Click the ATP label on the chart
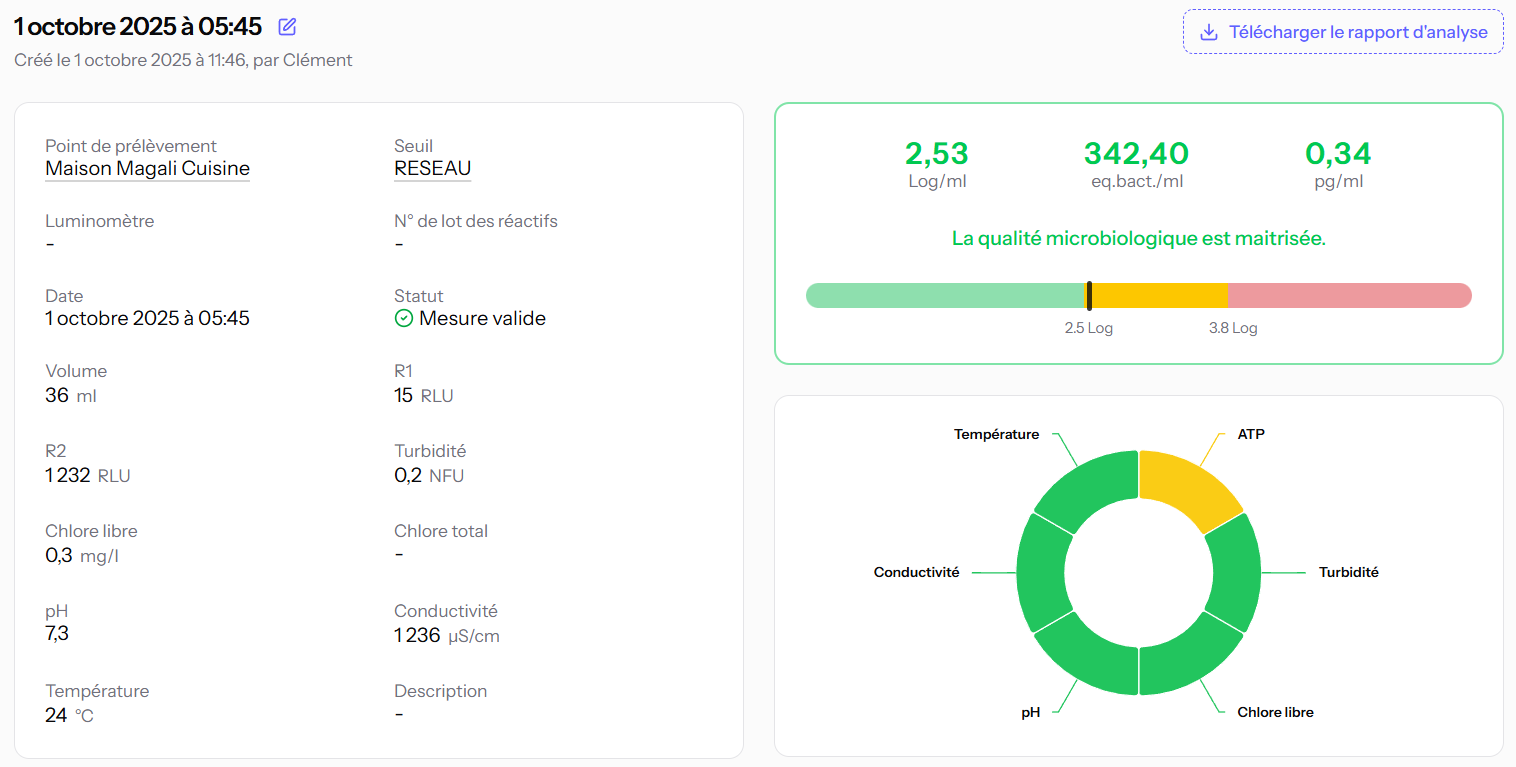1516x767 pixels. (1251, 434)
